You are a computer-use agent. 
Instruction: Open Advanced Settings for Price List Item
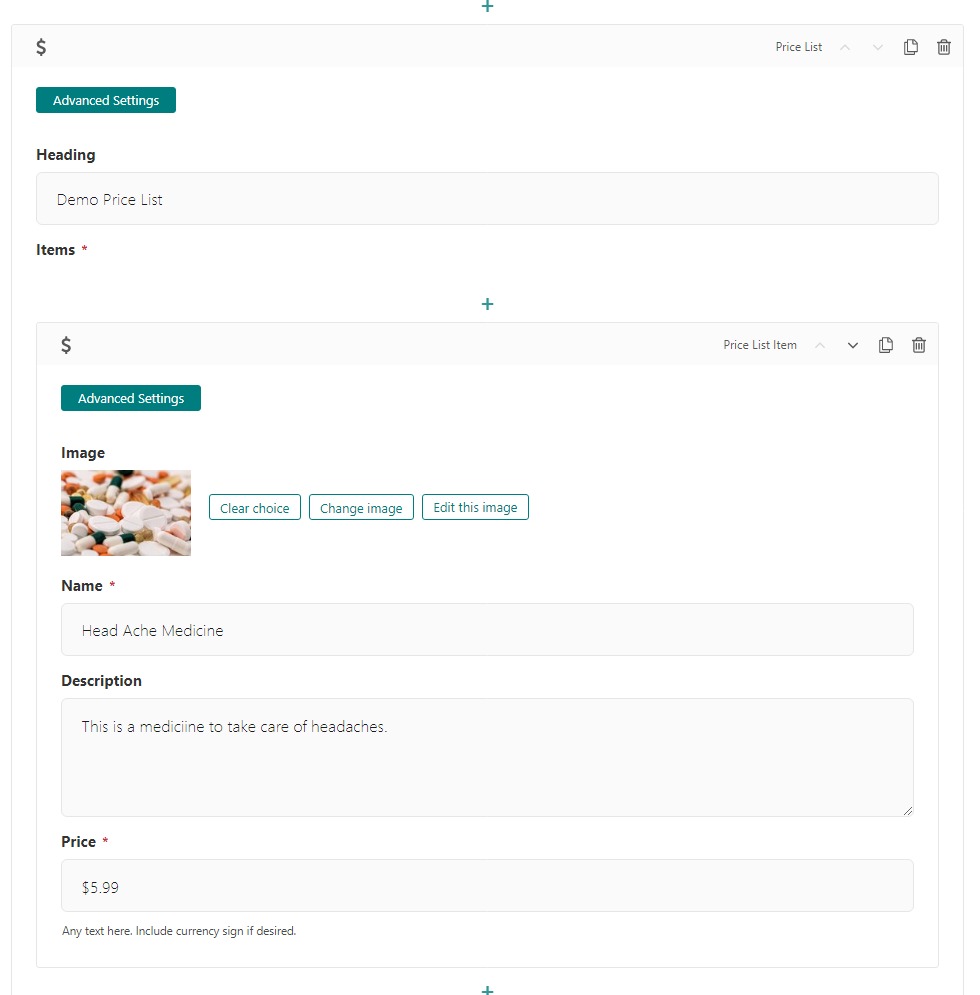[131, 398]
